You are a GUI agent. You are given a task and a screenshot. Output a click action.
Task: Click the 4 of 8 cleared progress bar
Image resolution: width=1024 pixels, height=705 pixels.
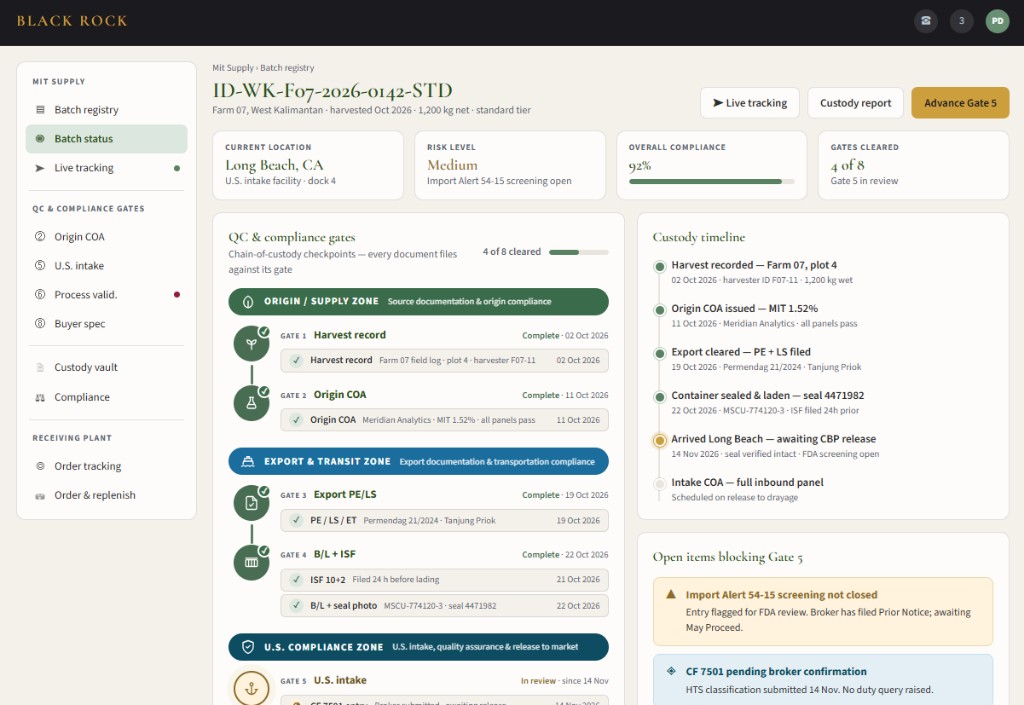coord(579,252)
